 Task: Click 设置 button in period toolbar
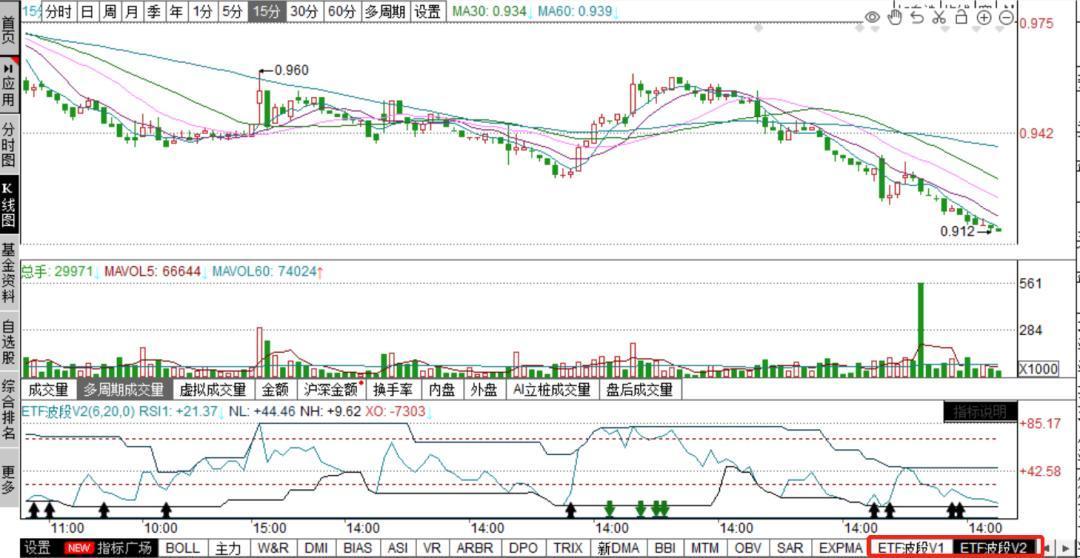(x=427, y=12)
